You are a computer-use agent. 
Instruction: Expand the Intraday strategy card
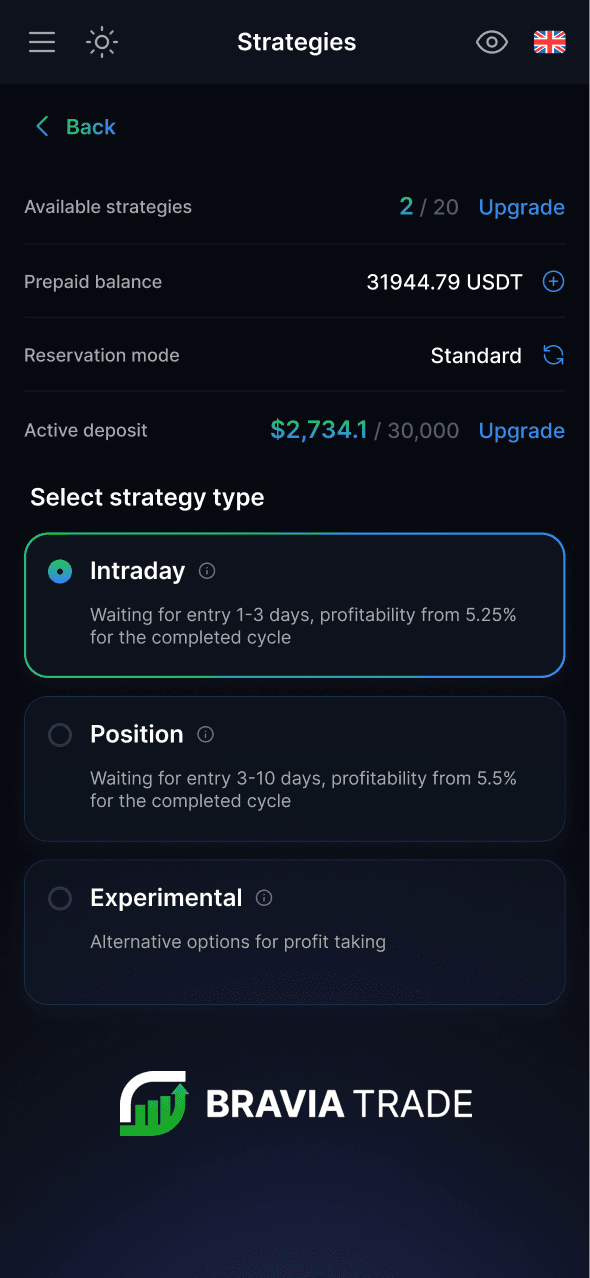[x=295, y=605]
